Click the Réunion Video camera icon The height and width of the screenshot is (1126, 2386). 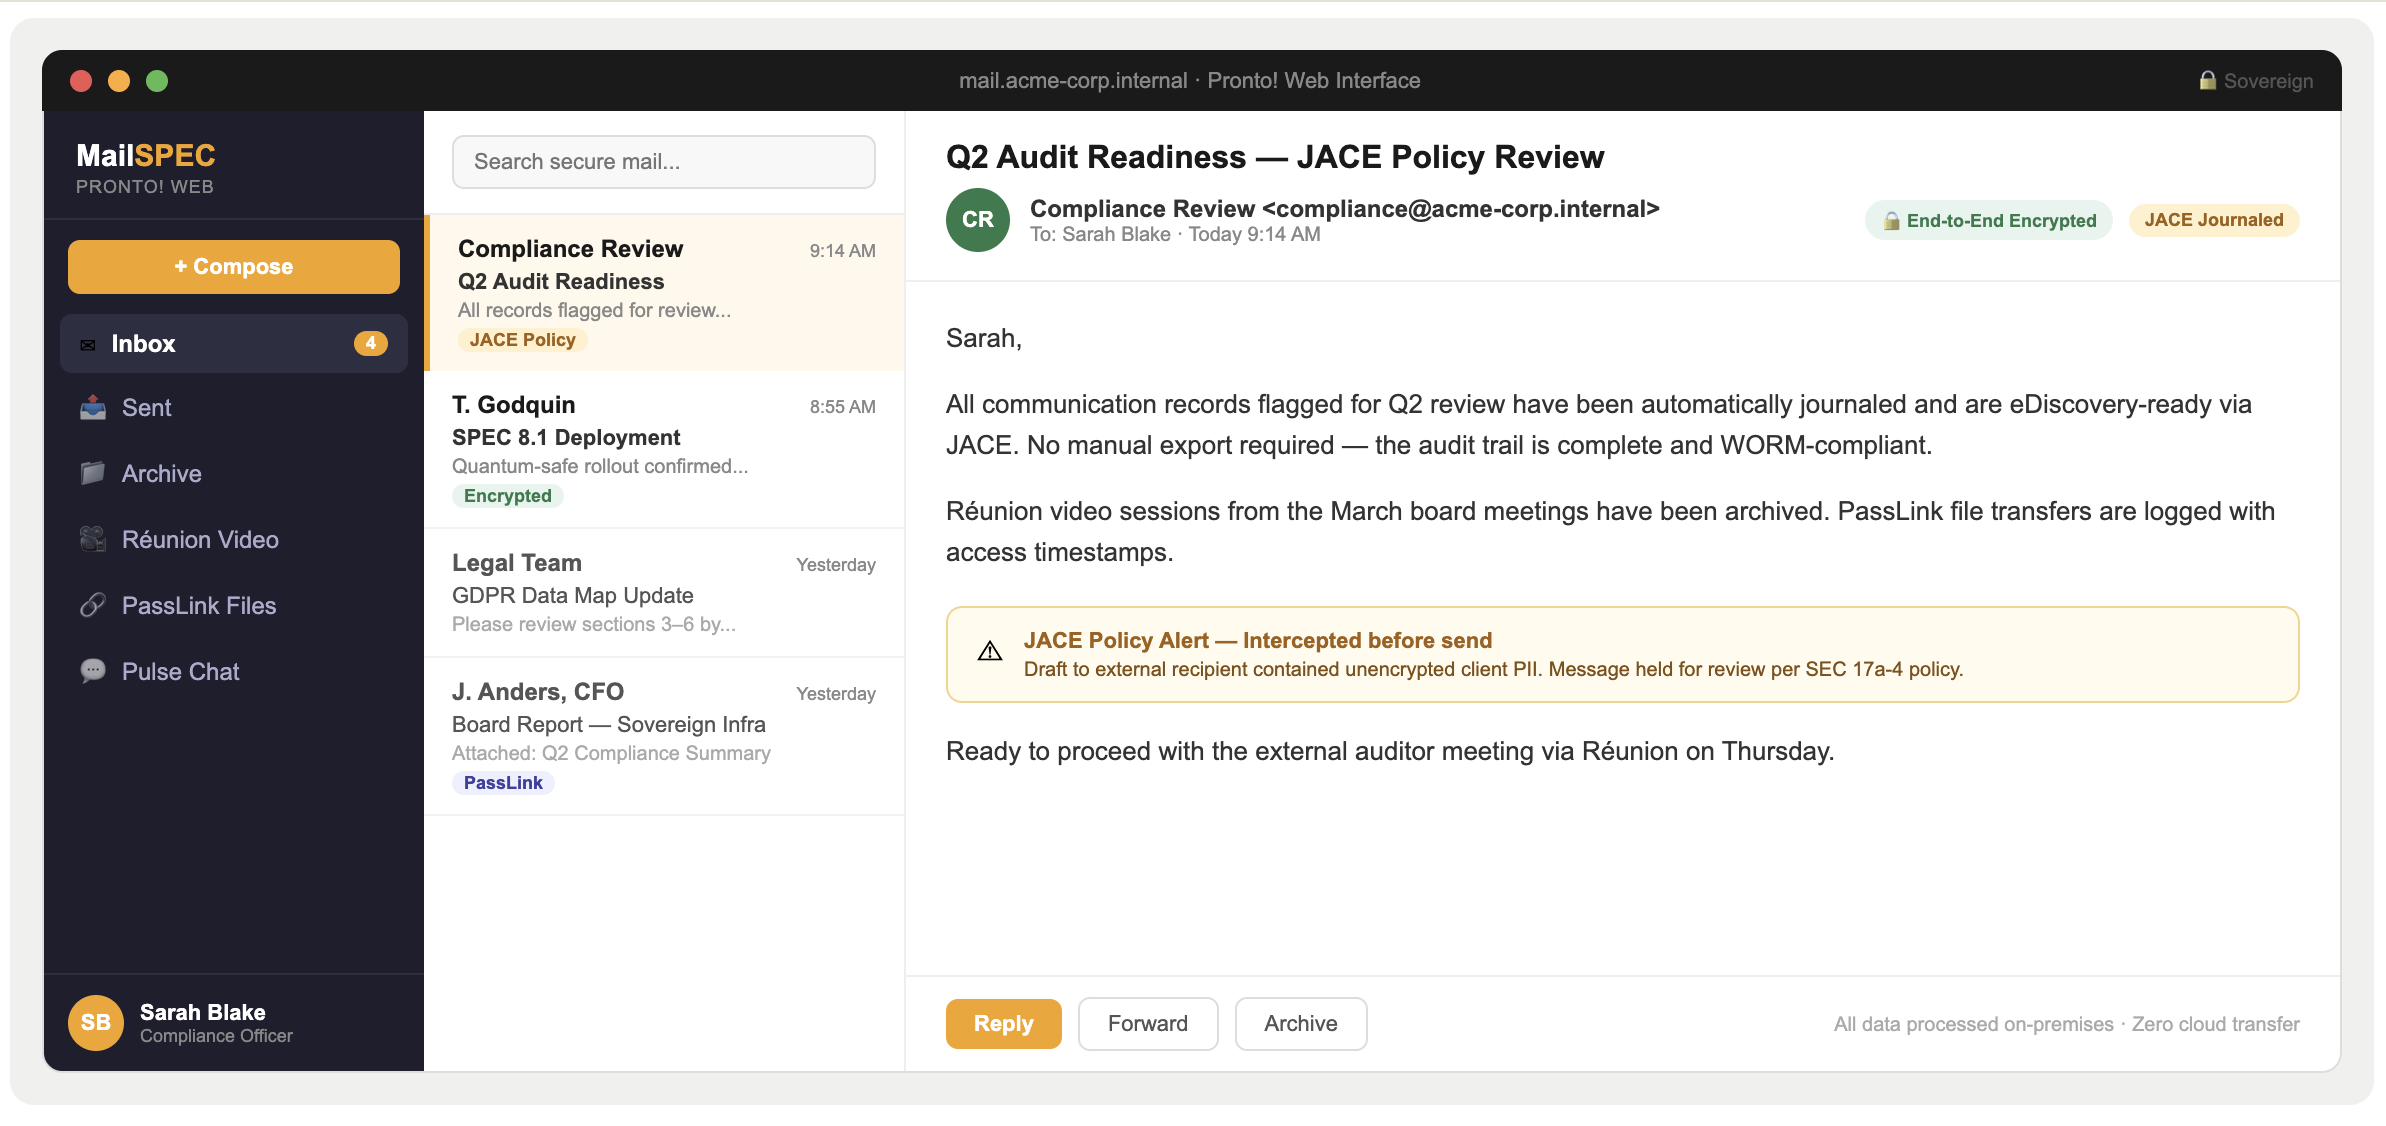click(x=93, y=539)
